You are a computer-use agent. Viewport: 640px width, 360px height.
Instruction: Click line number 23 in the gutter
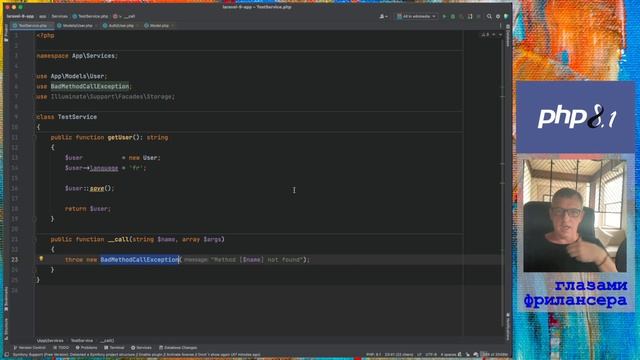click(15, 260)
